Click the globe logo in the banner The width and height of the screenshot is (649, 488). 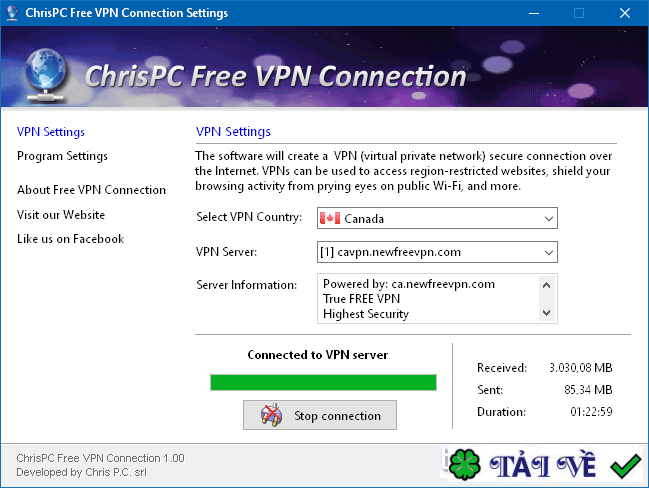click(x=45, y=75)
